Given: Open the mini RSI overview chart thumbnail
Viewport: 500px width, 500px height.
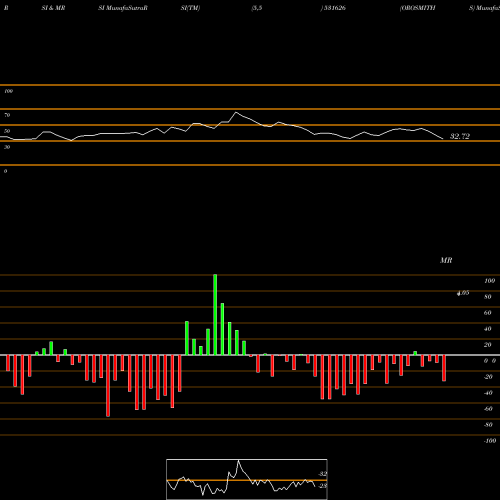Looking at the screenshot, I should (247, 479).
